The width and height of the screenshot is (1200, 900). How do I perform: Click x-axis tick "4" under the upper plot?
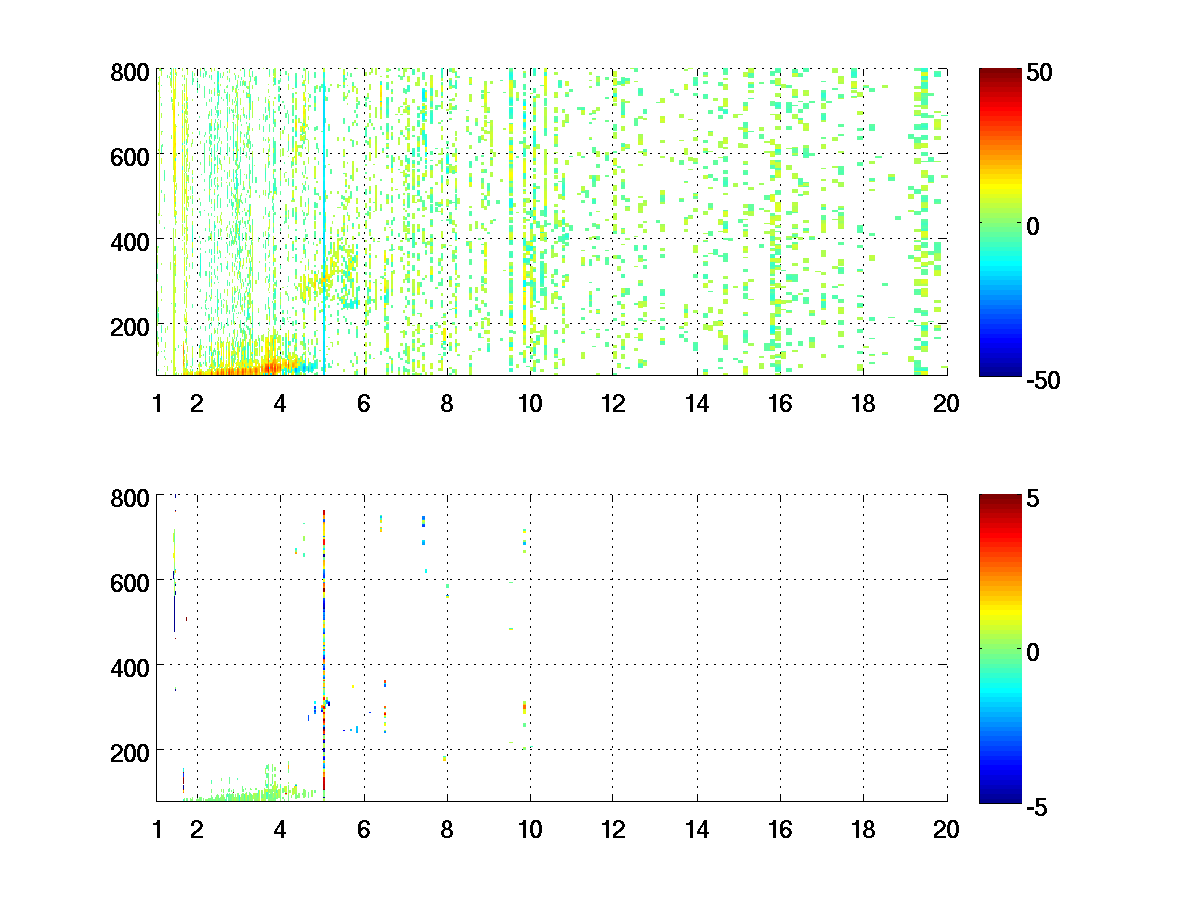click(280, 404)
